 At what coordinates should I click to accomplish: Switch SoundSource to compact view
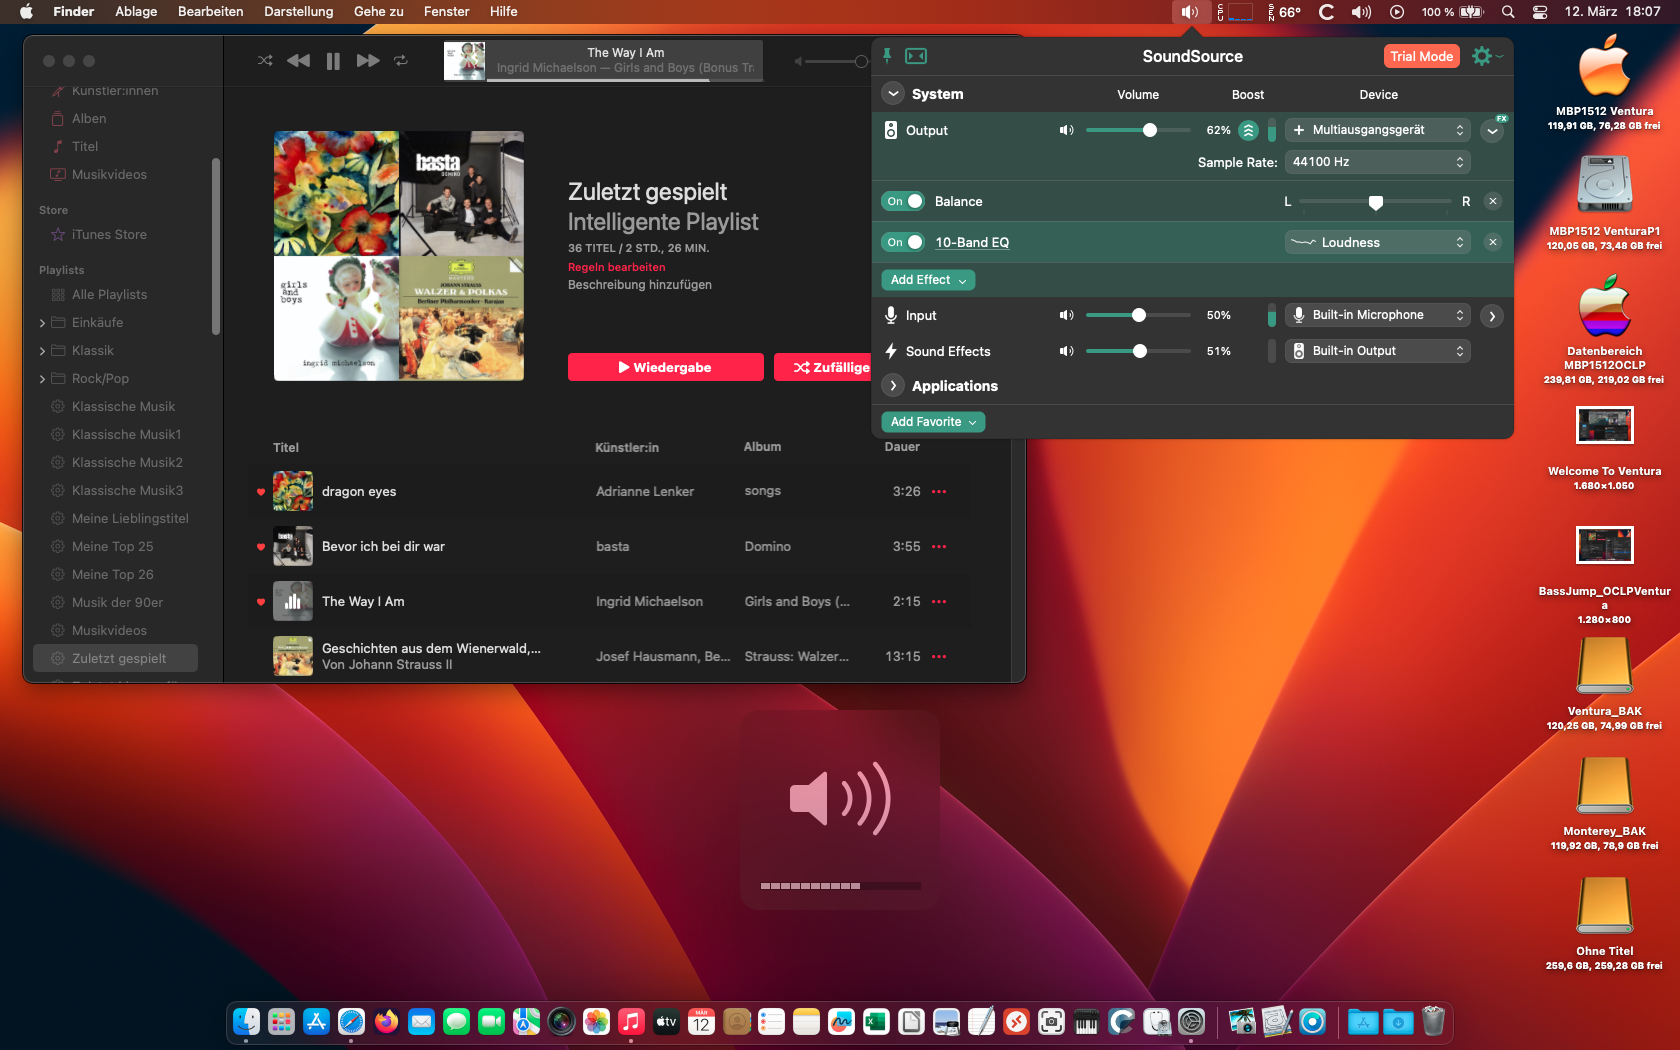click(916, 56)
